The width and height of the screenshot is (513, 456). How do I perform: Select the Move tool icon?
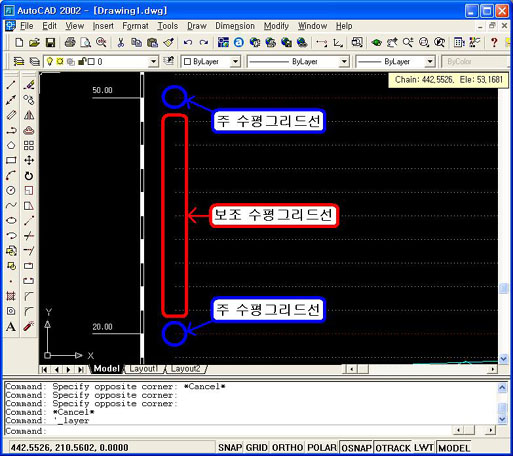click(x=29, y=160)
